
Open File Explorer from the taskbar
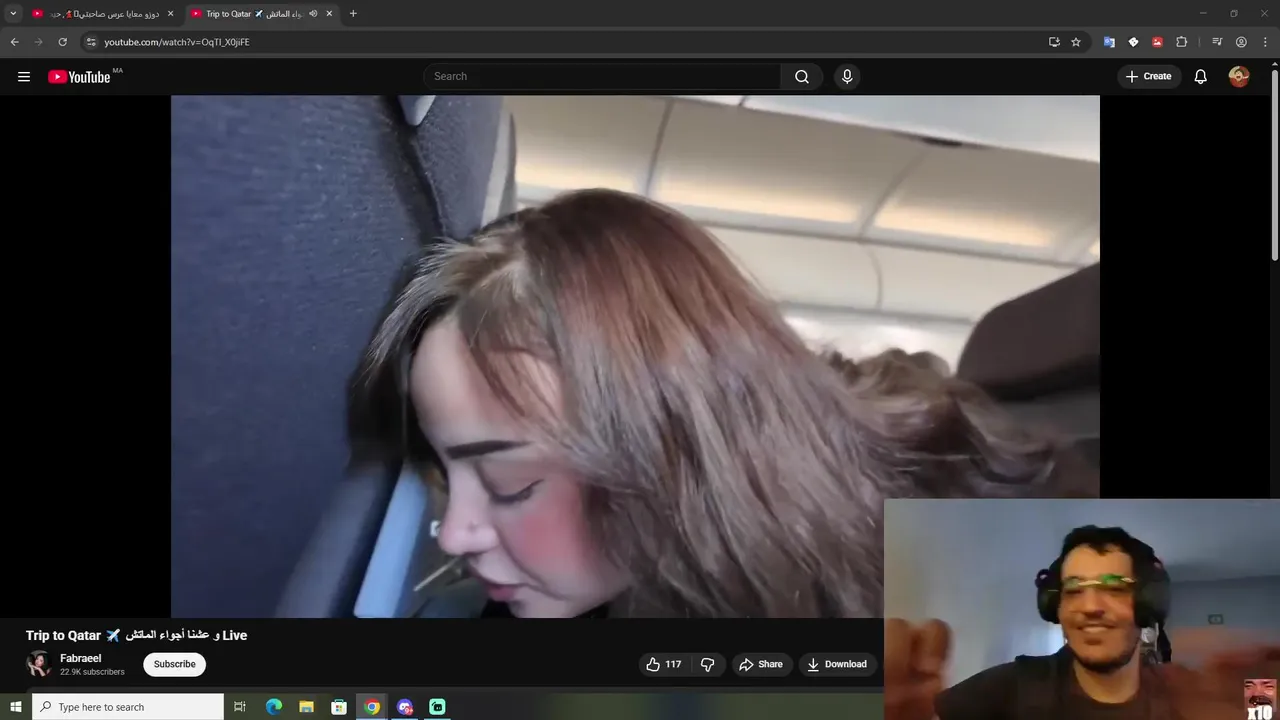pyautogui.click(x=306, y=707)
